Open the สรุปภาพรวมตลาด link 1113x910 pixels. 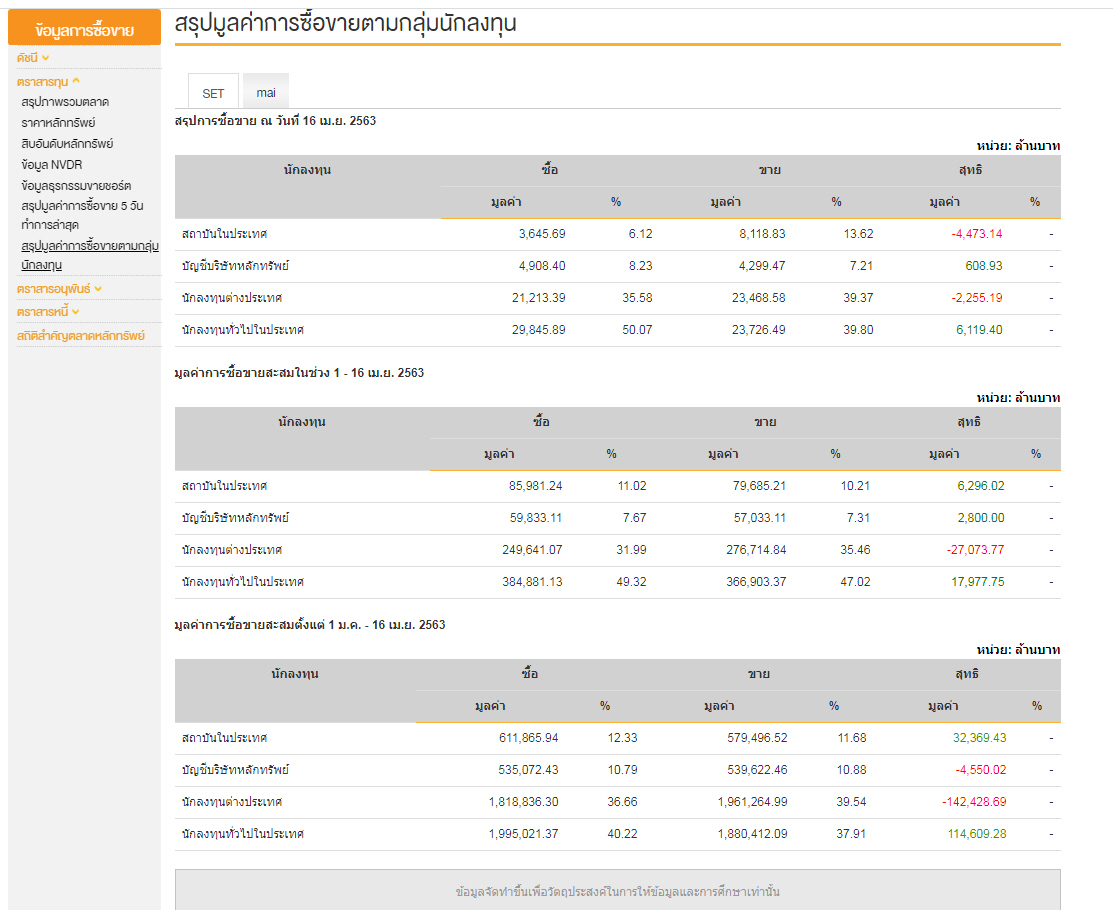65,102
